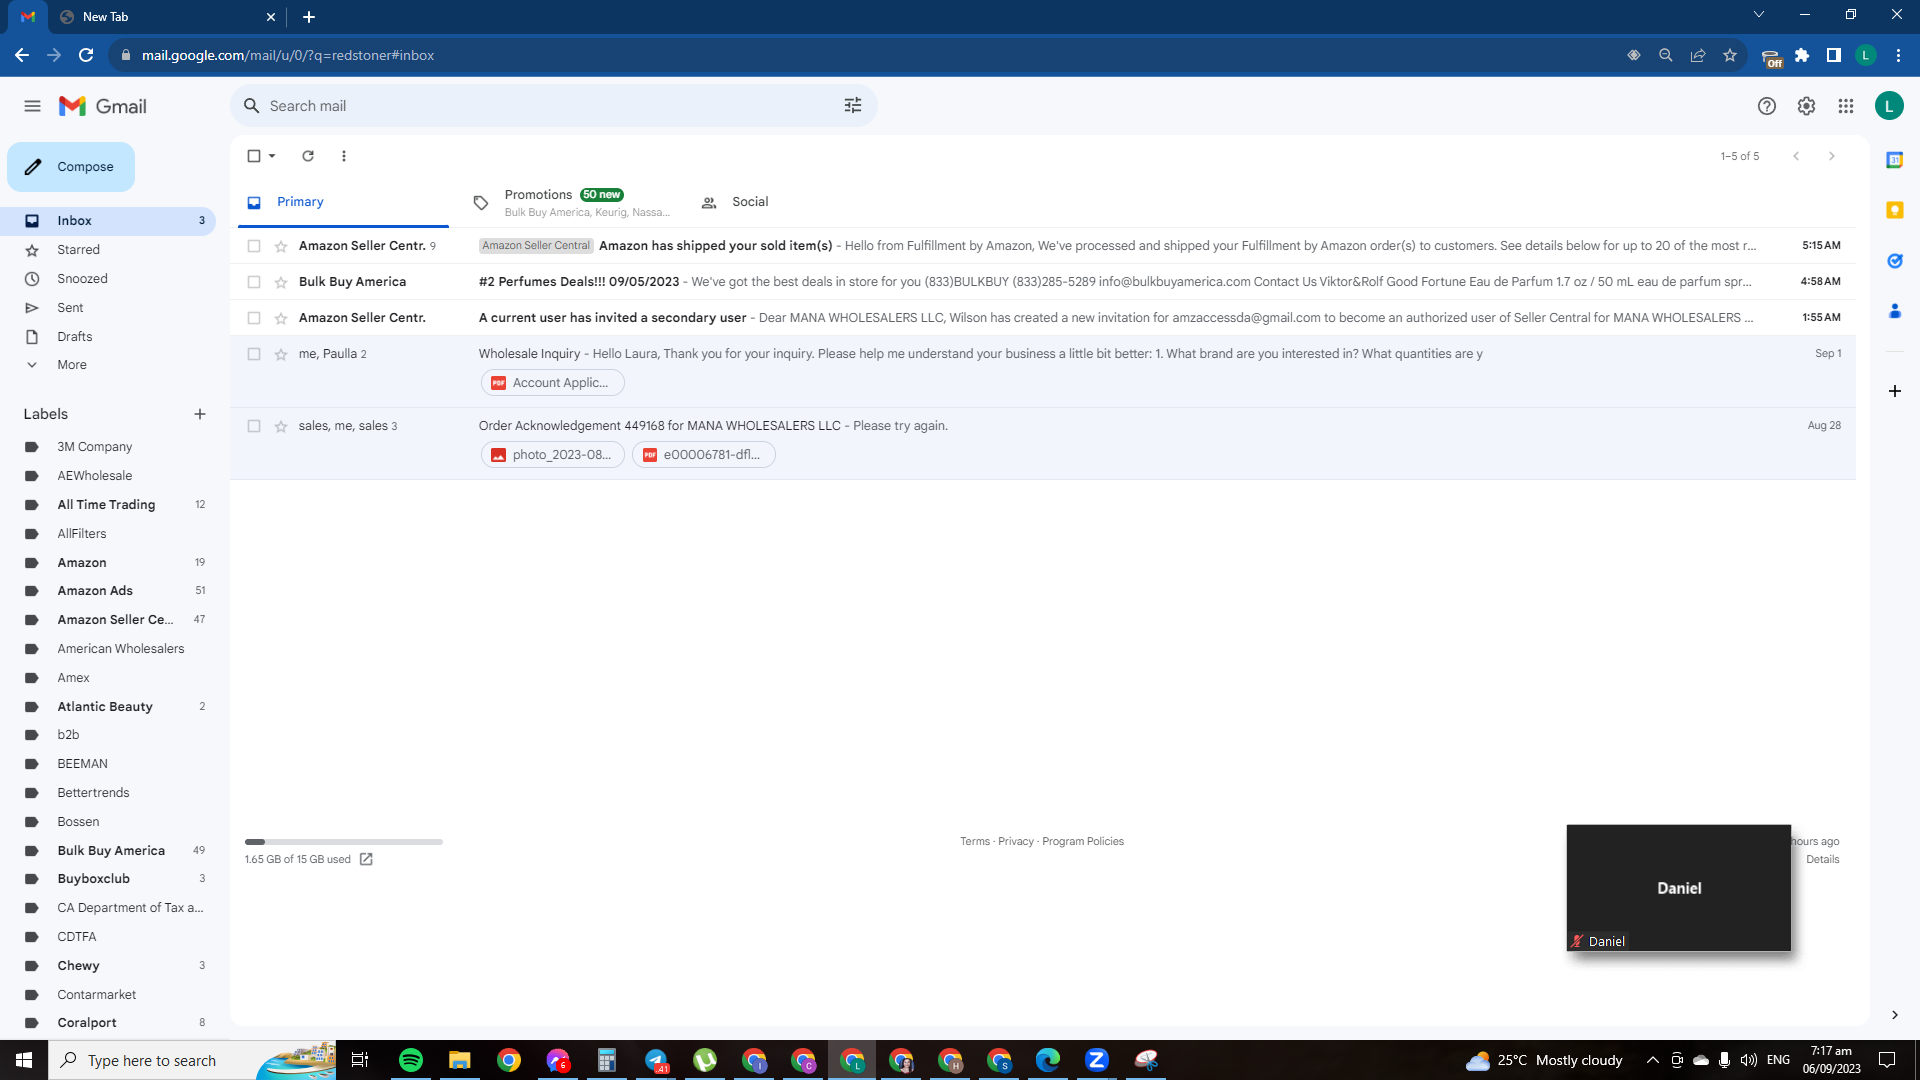Refresh the inbox message list
This screenshot has width=1920, height=1080.
coord(308,156)
